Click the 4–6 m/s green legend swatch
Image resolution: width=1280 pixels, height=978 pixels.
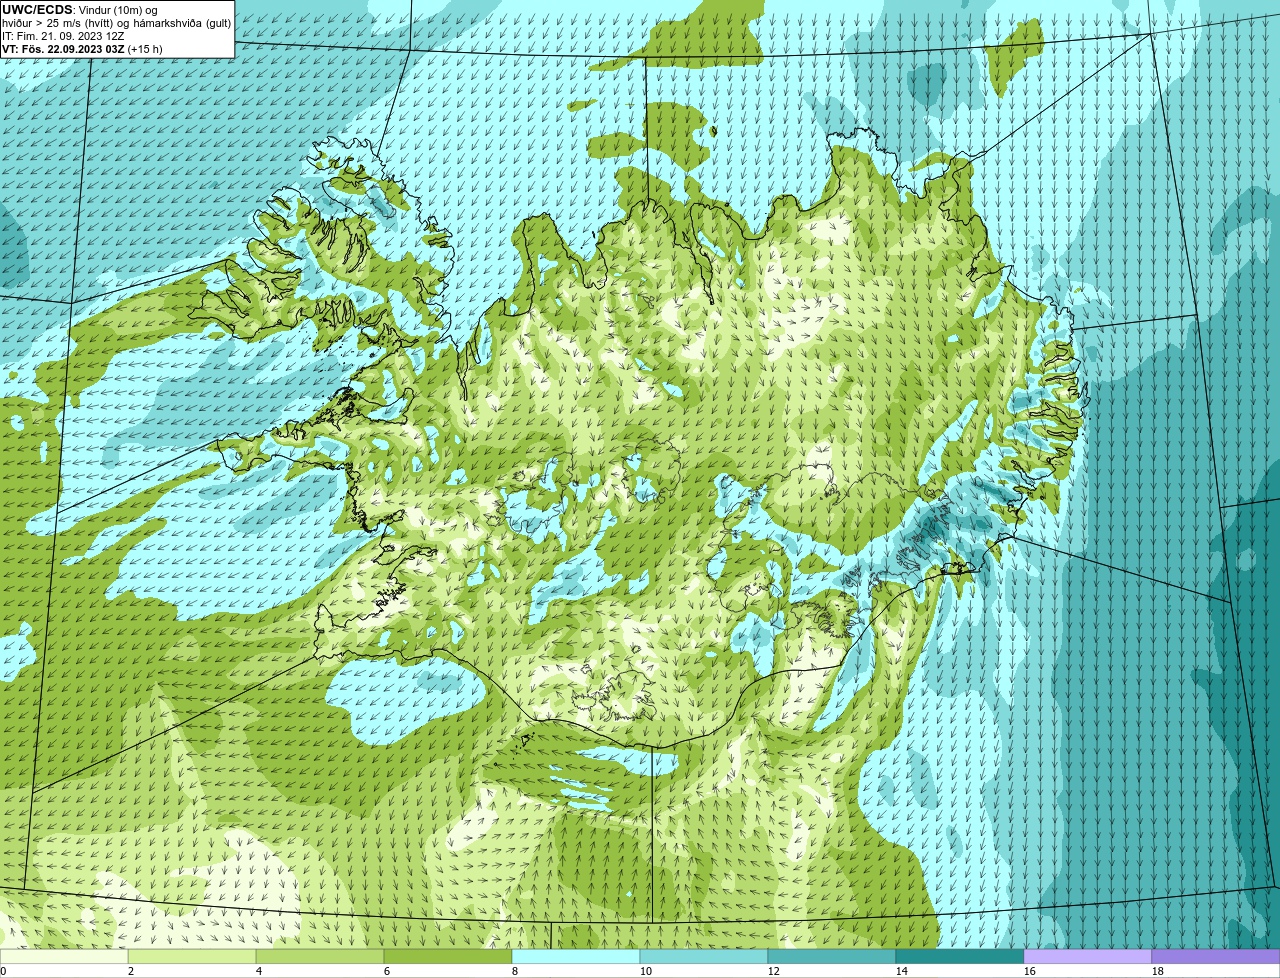pos(320,957)
